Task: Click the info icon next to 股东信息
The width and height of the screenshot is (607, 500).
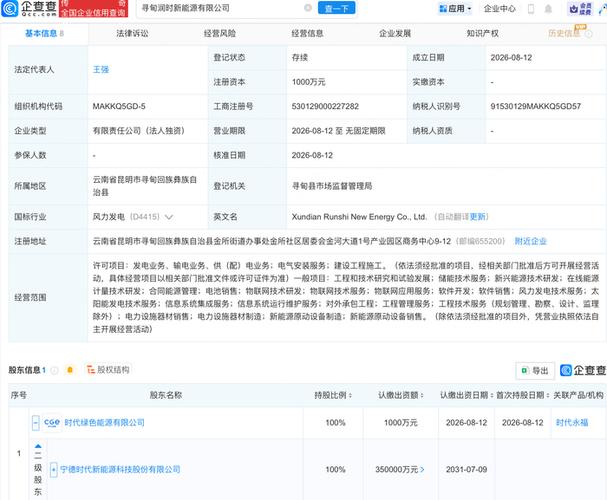Action: (54, 370)
